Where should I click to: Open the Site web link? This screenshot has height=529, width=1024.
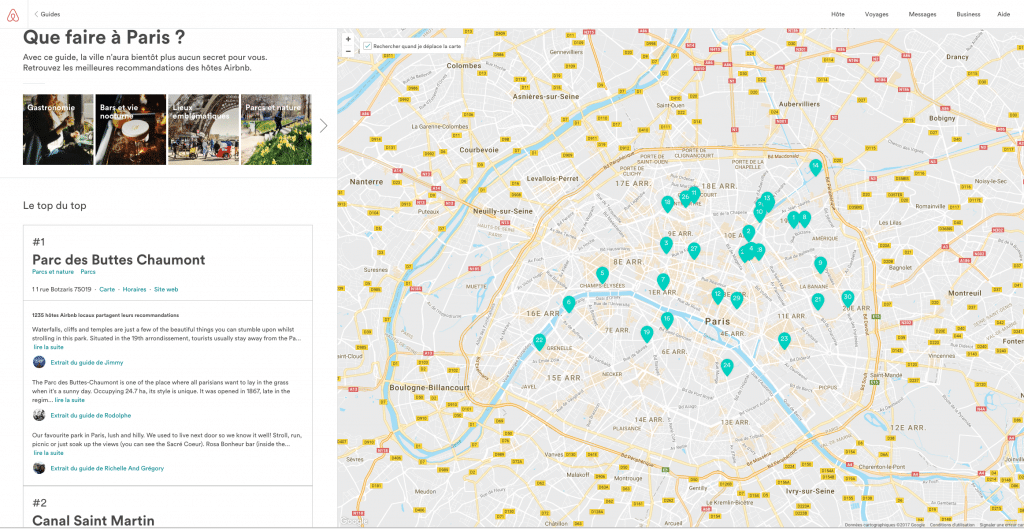pos(166,289)
